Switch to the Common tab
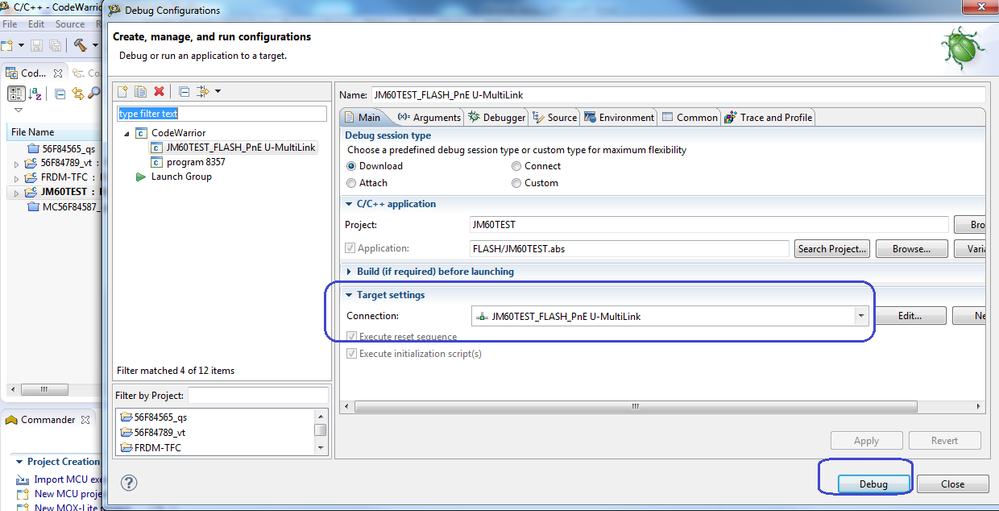 point(690,117)
